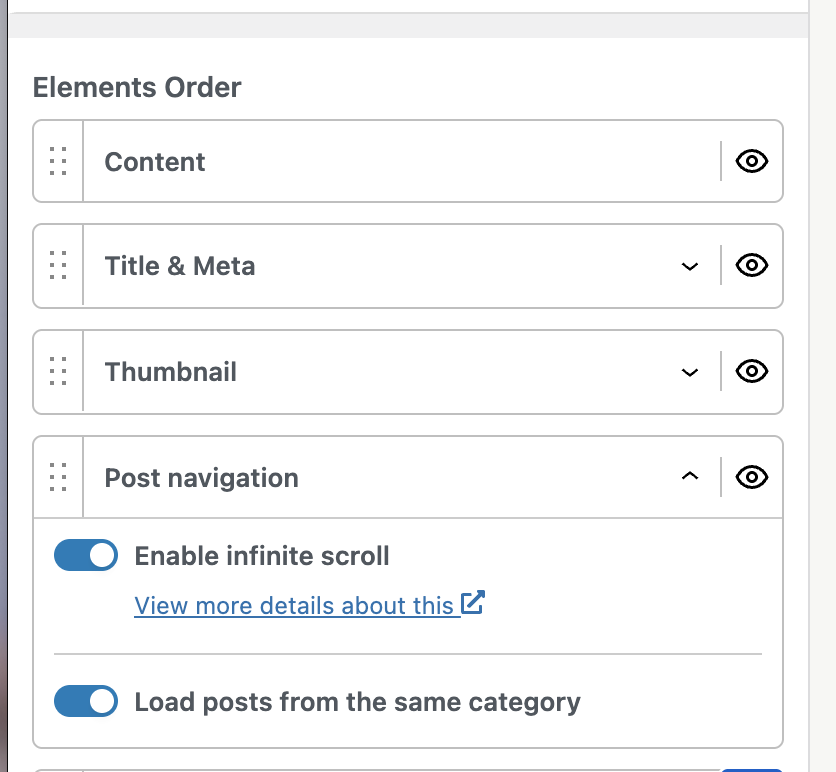836x772 pixels.
Task: Click the Post navigation drag handle
Action: click(58, 478)
